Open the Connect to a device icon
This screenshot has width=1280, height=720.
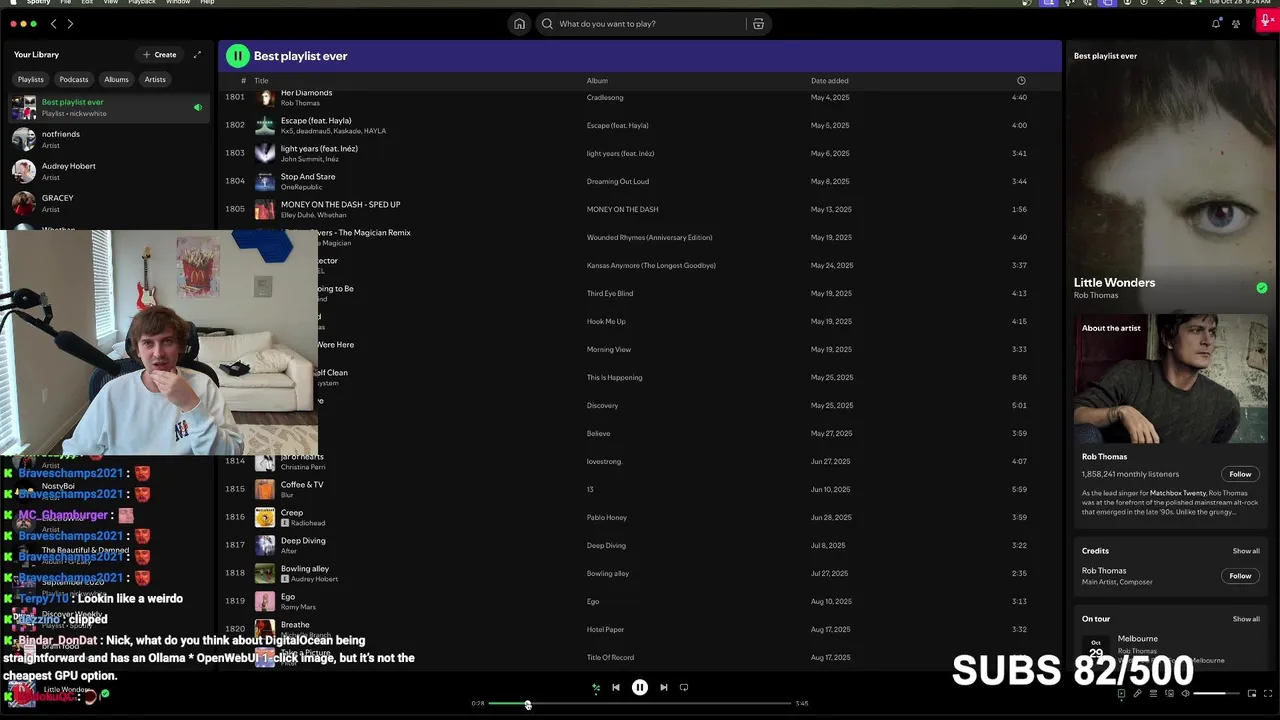click(x=1169, y=693)
